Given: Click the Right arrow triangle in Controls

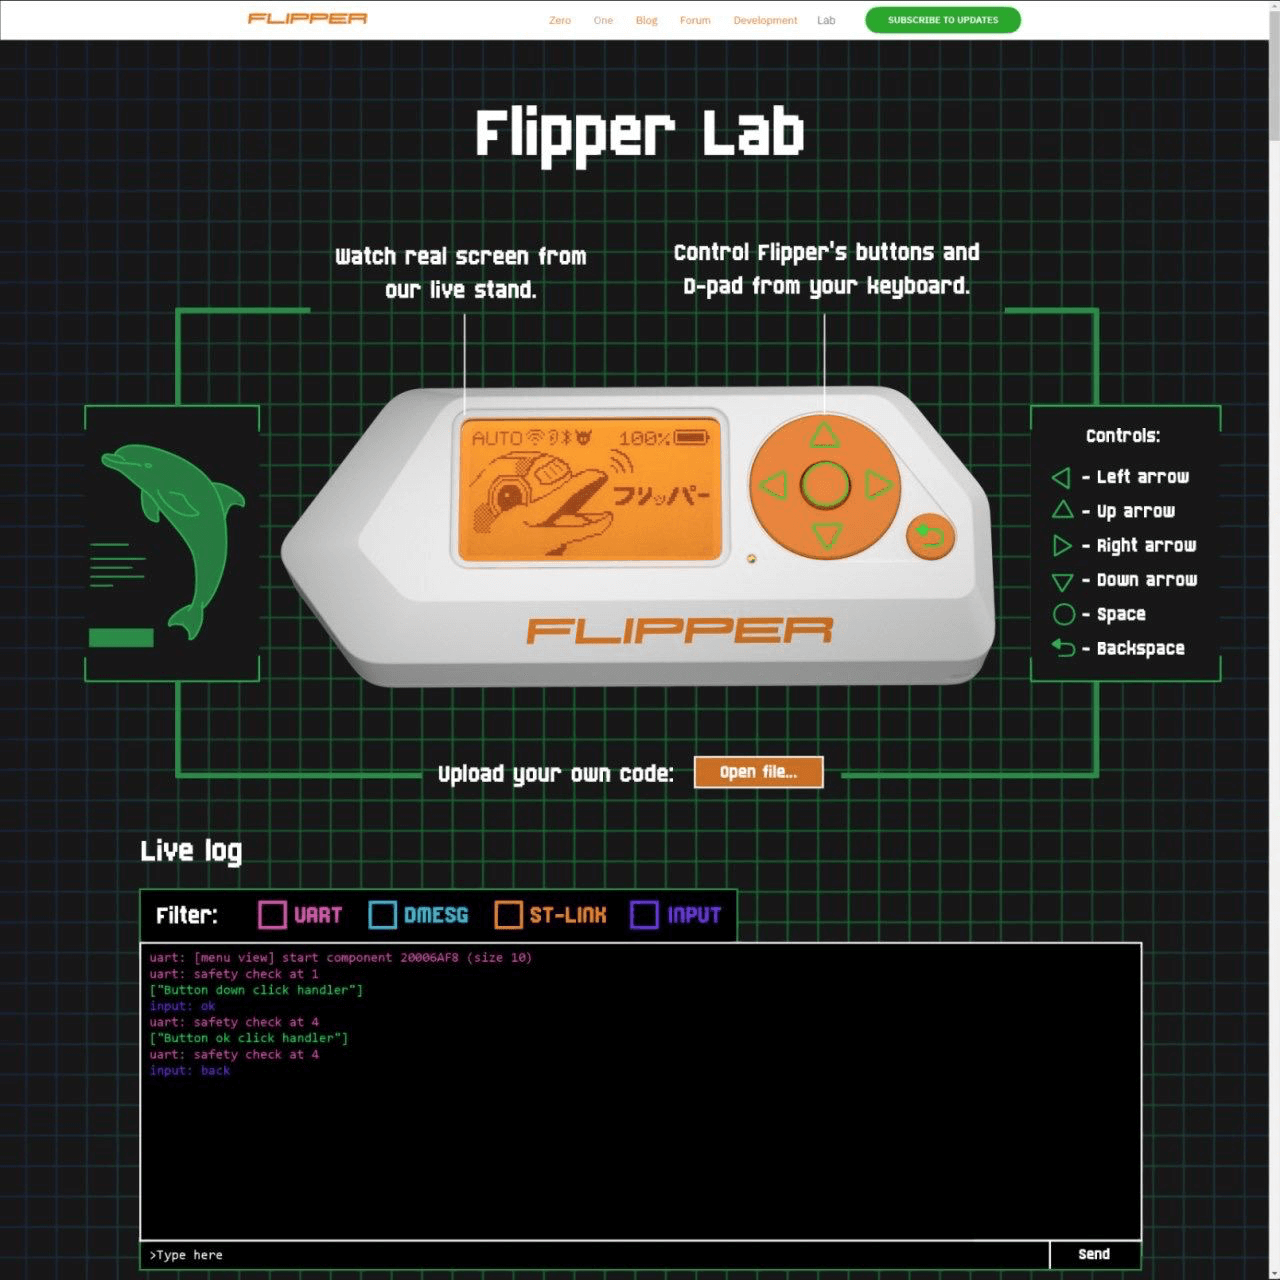Looking at the screenshot, I should [1062, 545].
